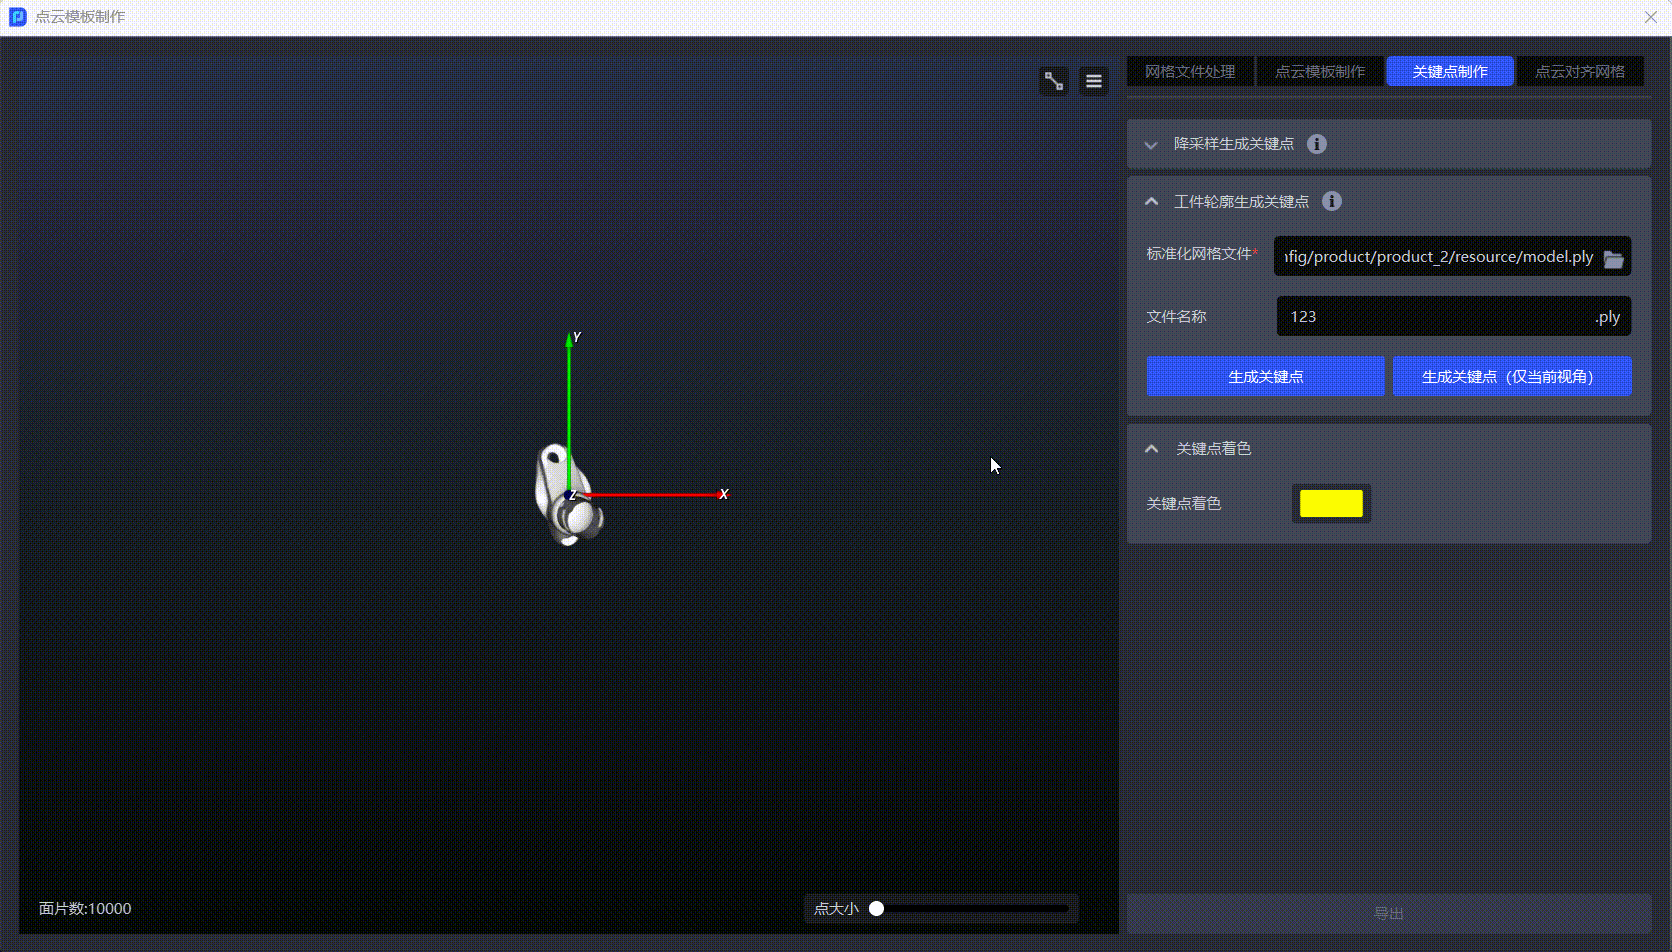Click 生成关键点（仅当前视角） button
This screenshot has height=952, width=1672.
pyautogui.click(x=1512, y=377)
